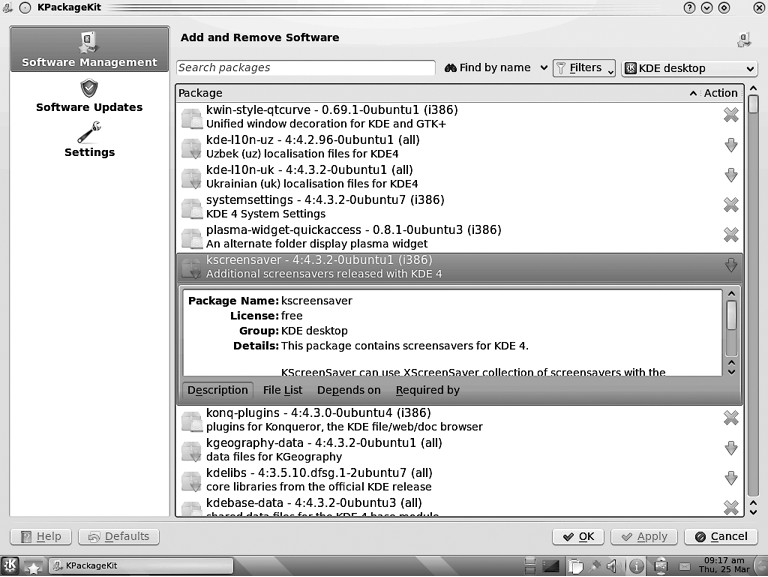This screenshot has width=768, height=577.
Task: Click remove icon for kwin-style-qtcurve package
Action: coord(731,115)
